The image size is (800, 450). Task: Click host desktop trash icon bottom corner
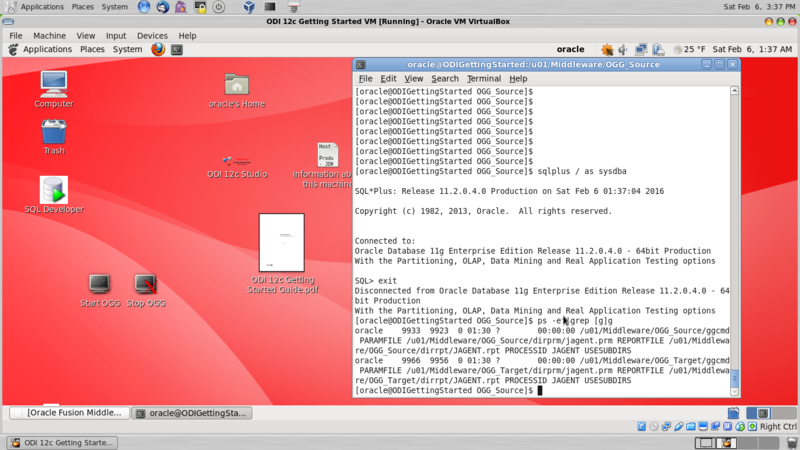click(792, 443)
